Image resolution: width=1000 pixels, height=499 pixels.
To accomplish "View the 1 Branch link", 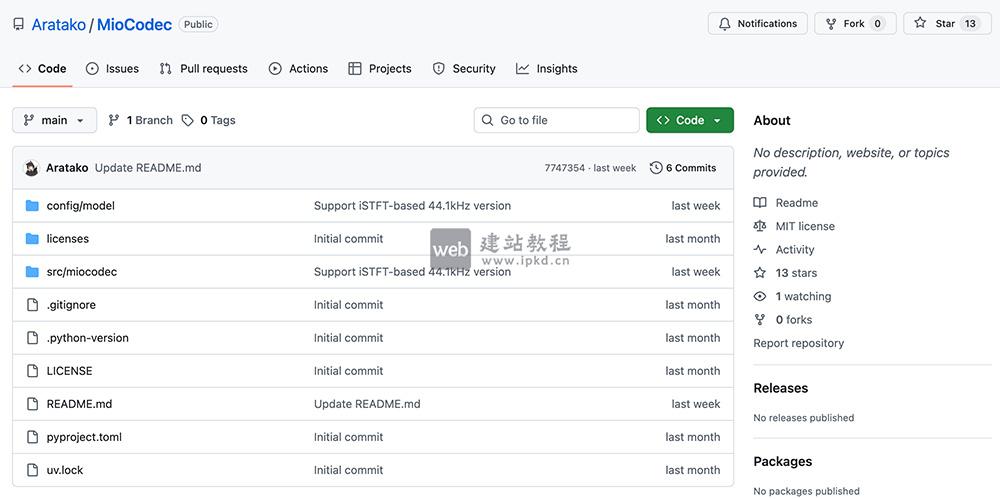I will coord(140,120).
